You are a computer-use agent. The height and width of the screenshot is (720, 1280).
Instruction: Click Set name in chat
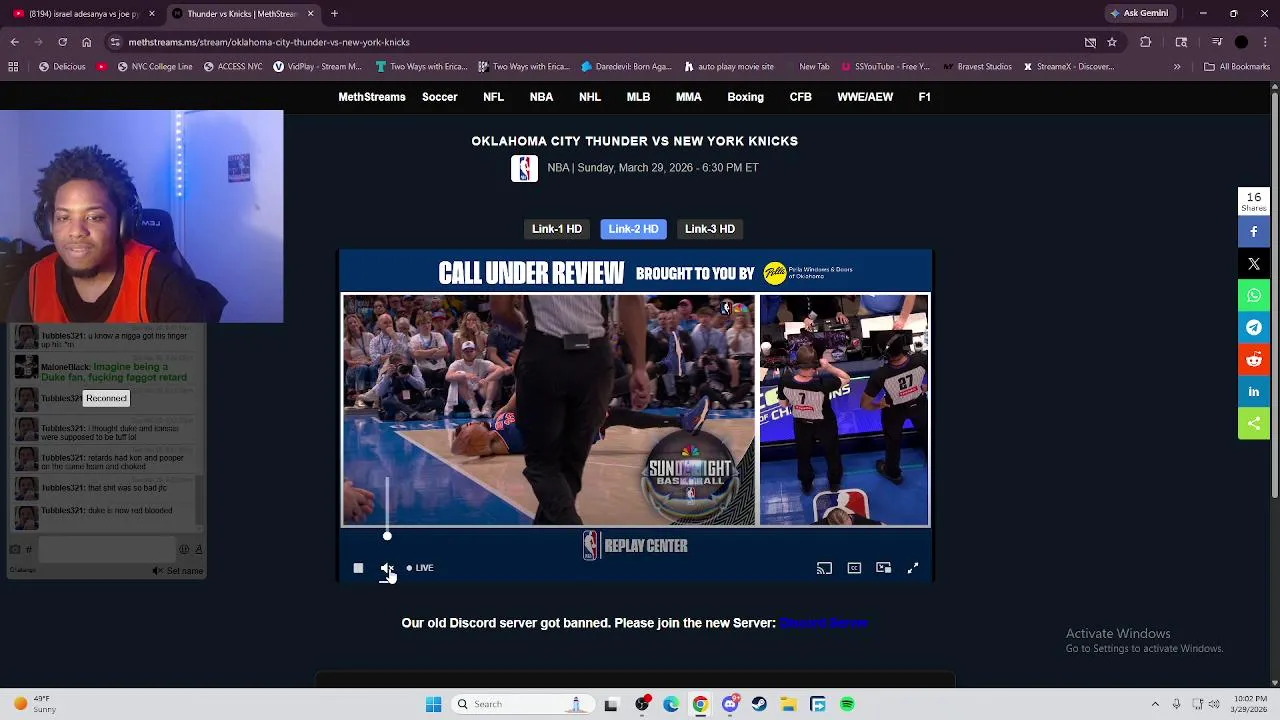(x=185, y=571)
